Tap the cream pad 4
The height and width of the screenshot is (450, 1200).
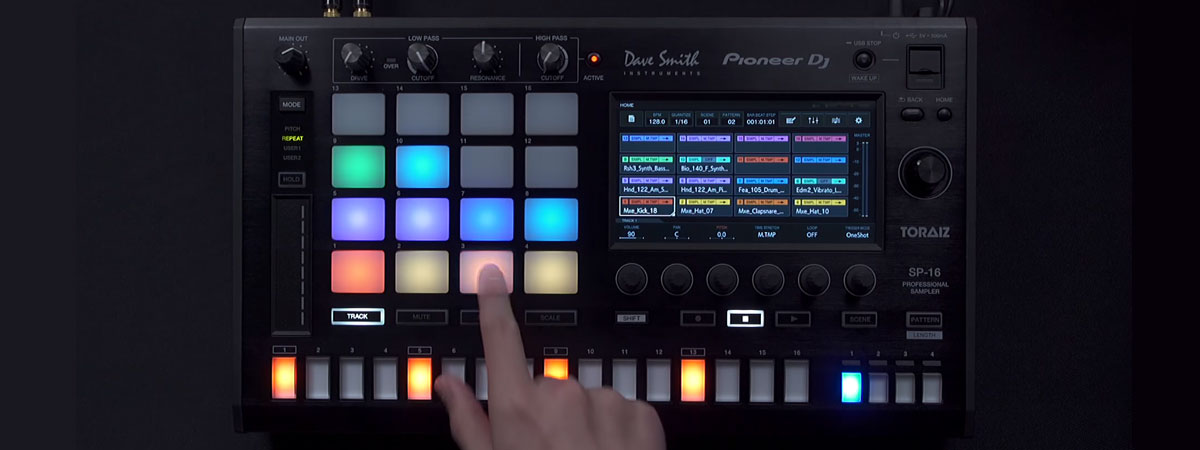551,271
